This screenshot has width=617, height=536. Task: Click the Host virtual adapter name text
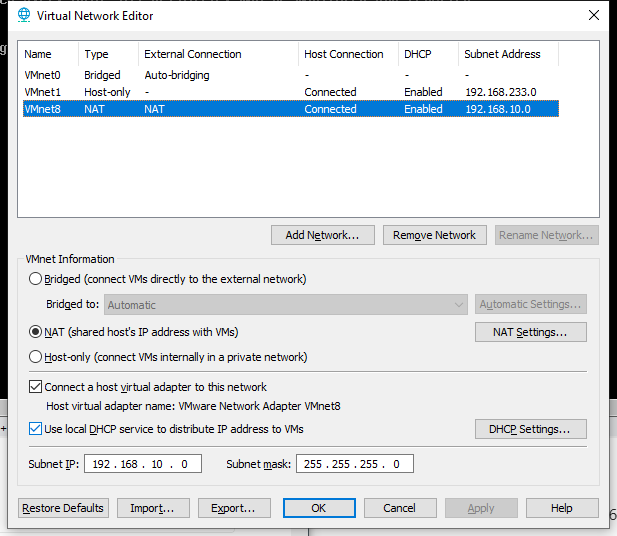pos(193,406)
